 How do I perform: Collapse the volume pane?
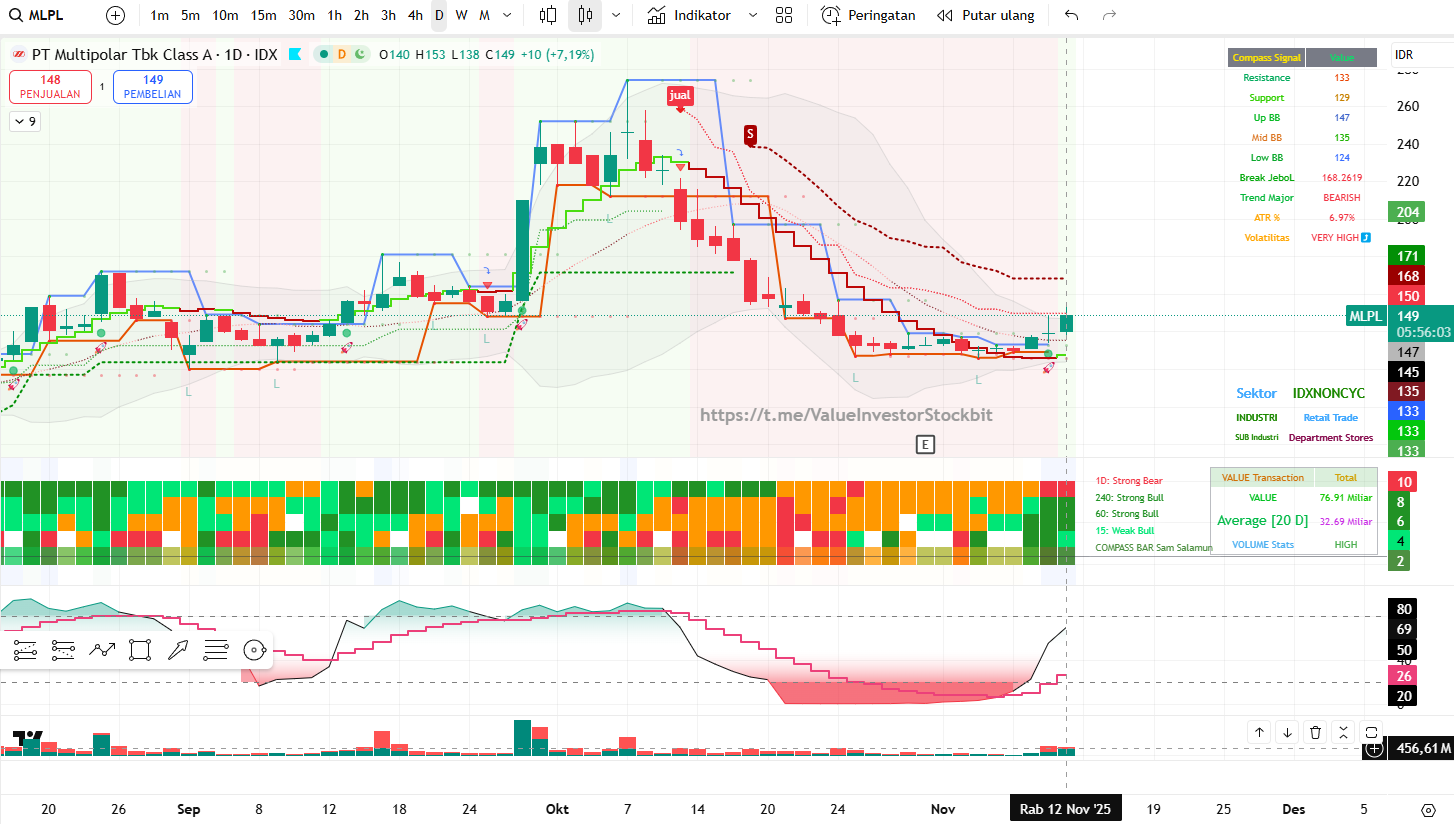1343,732
